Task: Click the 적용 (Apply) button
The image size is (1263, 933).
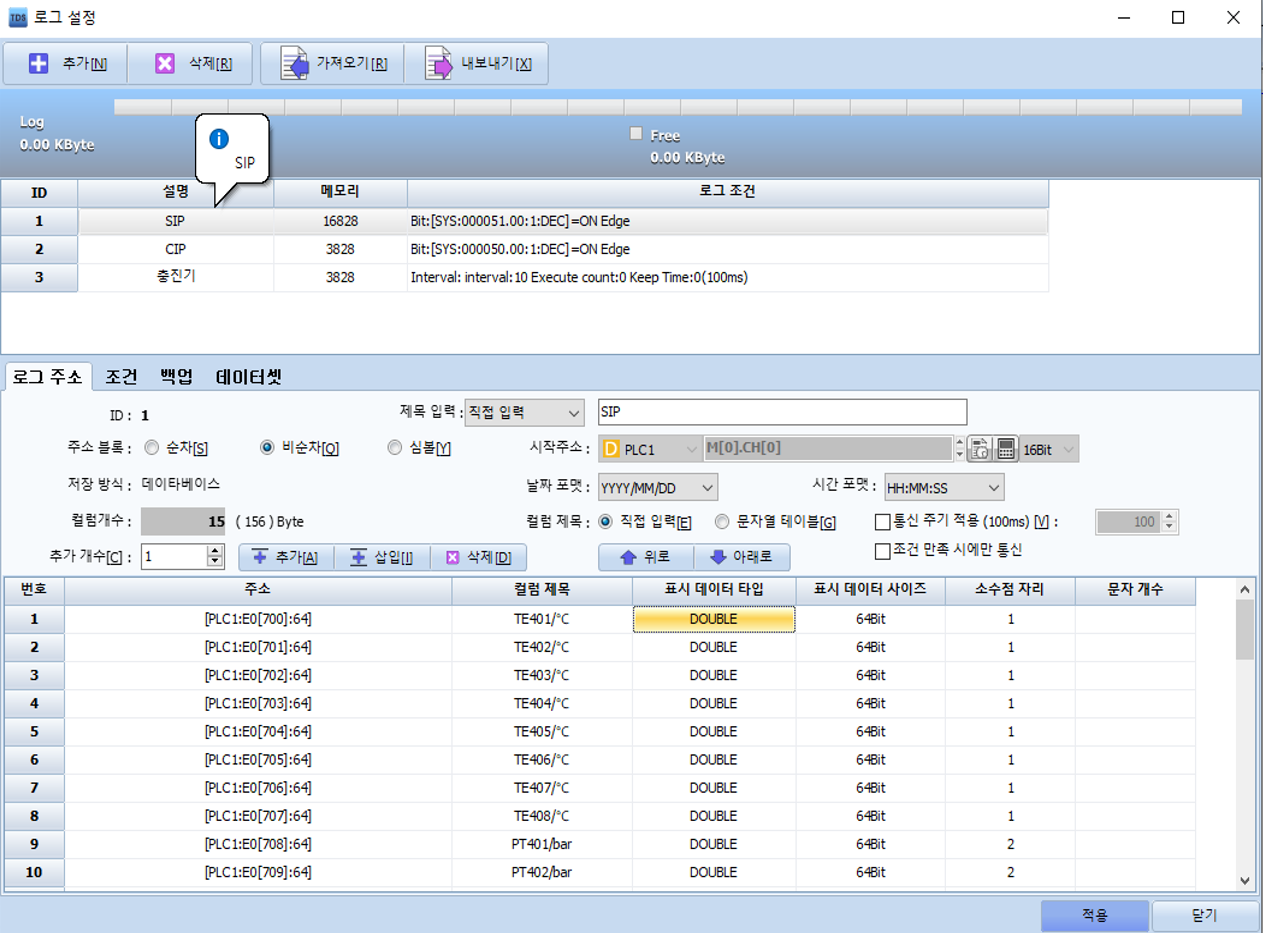Action: click(x=1094, y=915)
